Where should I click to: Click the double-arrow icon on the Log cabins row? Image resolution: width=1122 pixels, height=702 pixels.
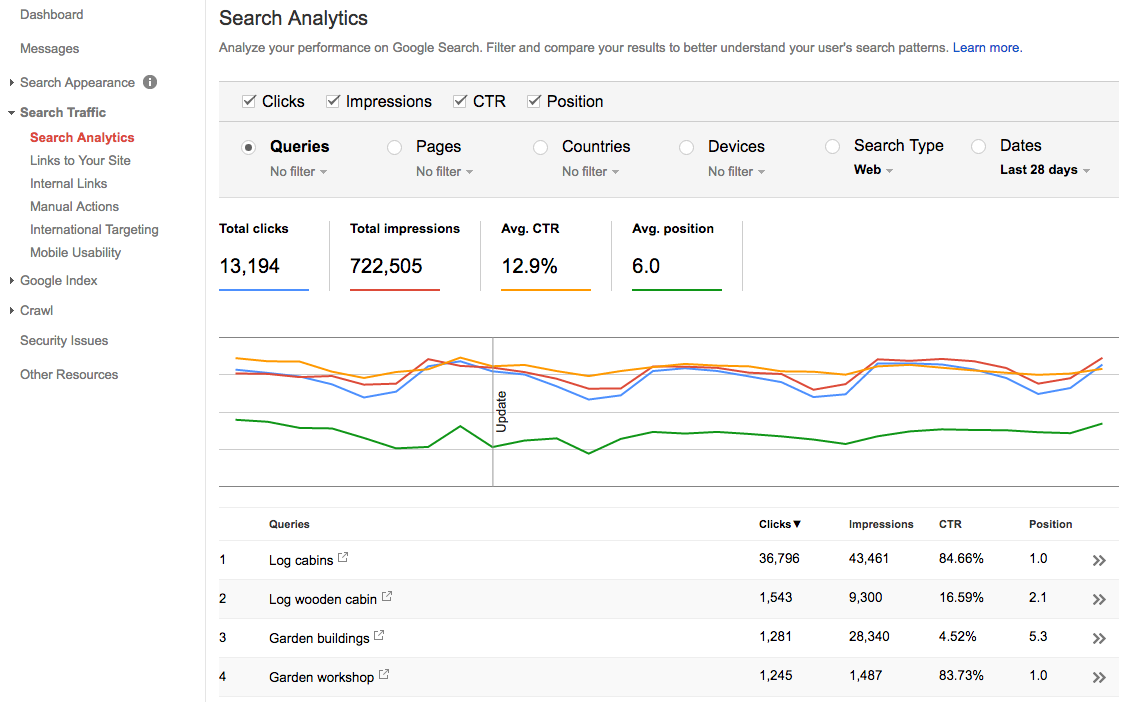coord(1099,560)
